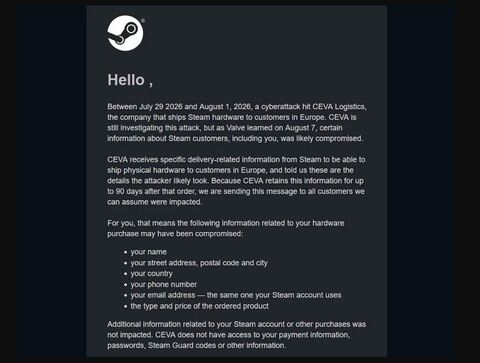The width and height of the screenshot is (480, 363).
Task: Click the registered trademark symbol beside the Steam logo
Action: (x=143, y=21)
